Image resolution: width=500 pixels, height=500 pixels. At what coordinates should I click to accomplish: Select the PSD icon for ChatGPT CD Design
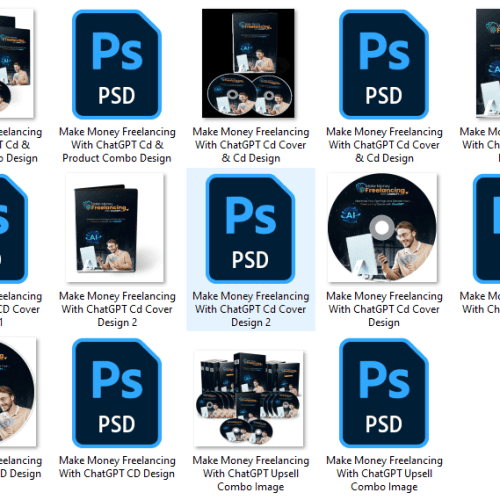(x=117, y=393)
